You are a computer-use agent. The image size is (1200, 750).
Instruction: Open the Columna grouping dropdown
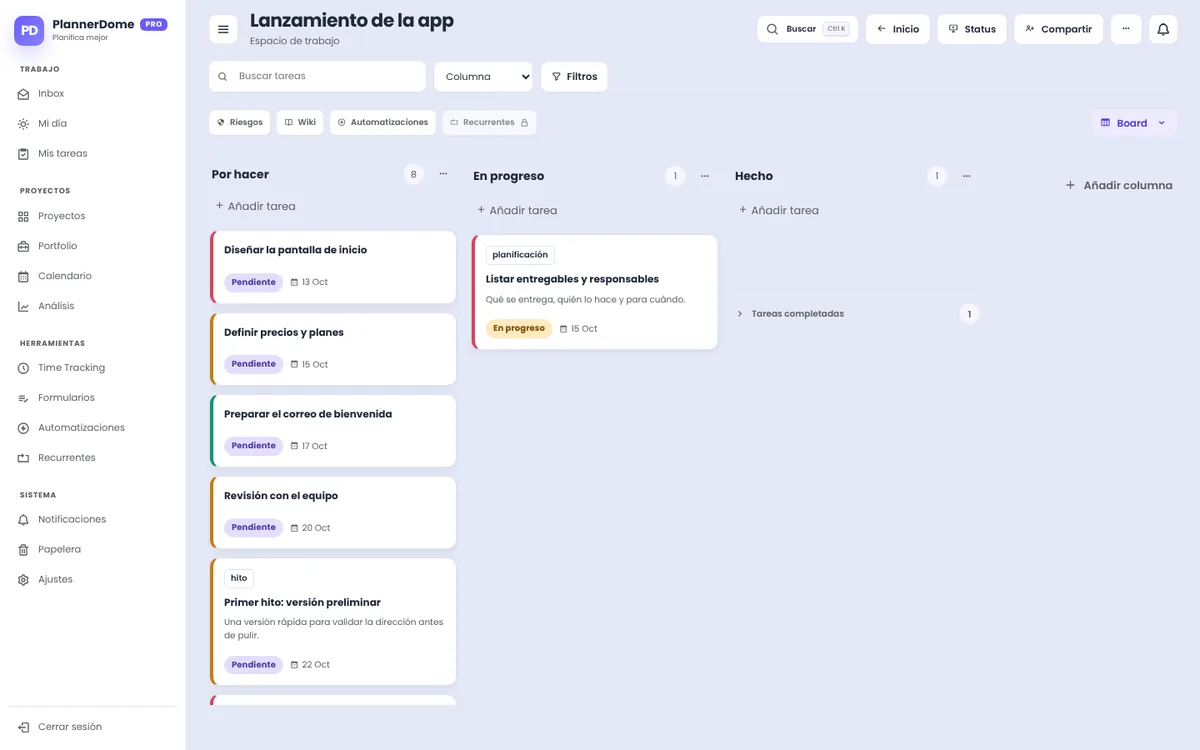[483, 76]
